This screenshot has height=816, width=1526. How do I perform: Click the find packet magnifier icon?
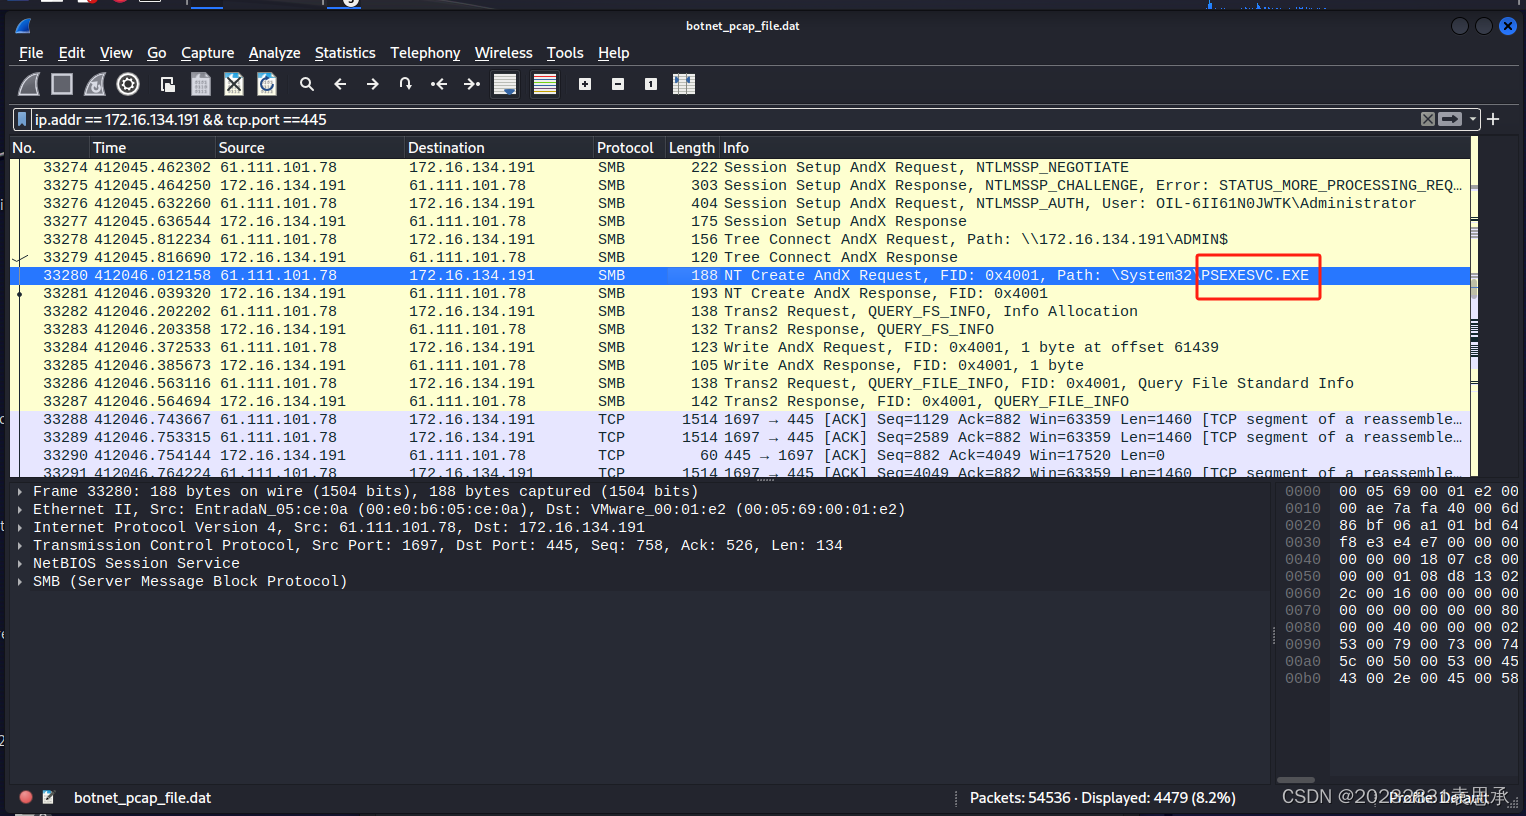click(x=307, y=85)
